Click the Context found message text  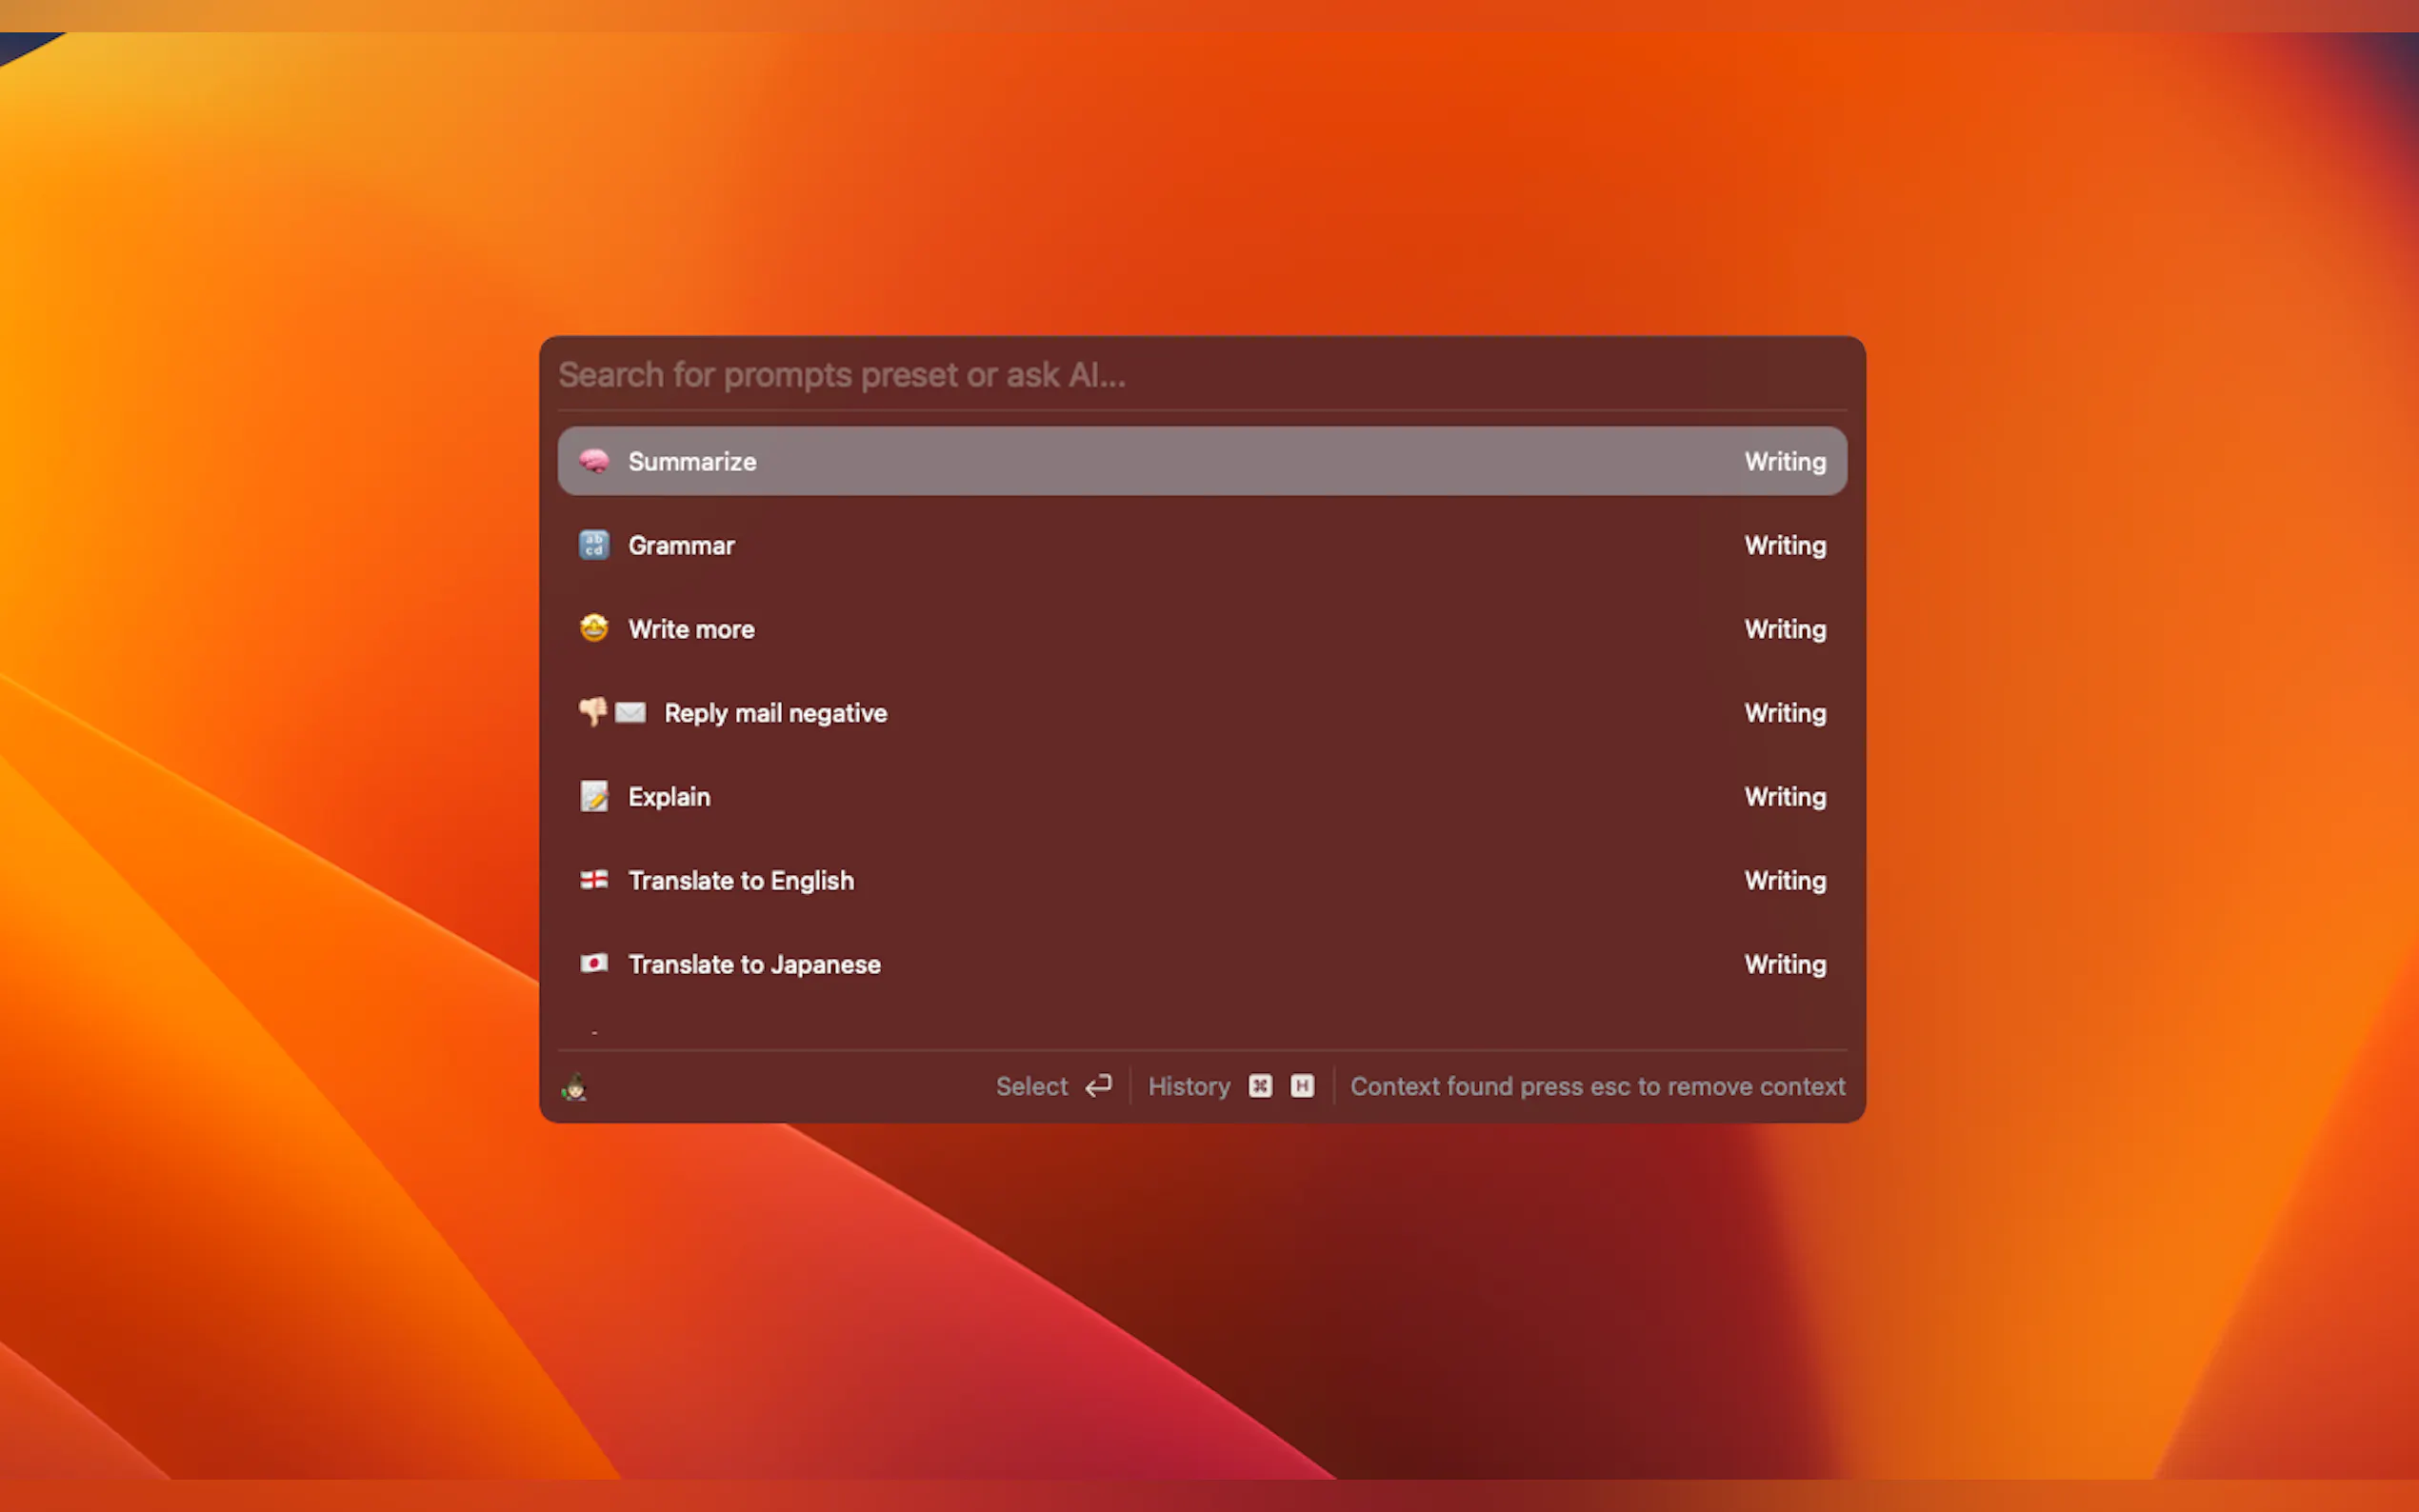click(1597, 1086)
